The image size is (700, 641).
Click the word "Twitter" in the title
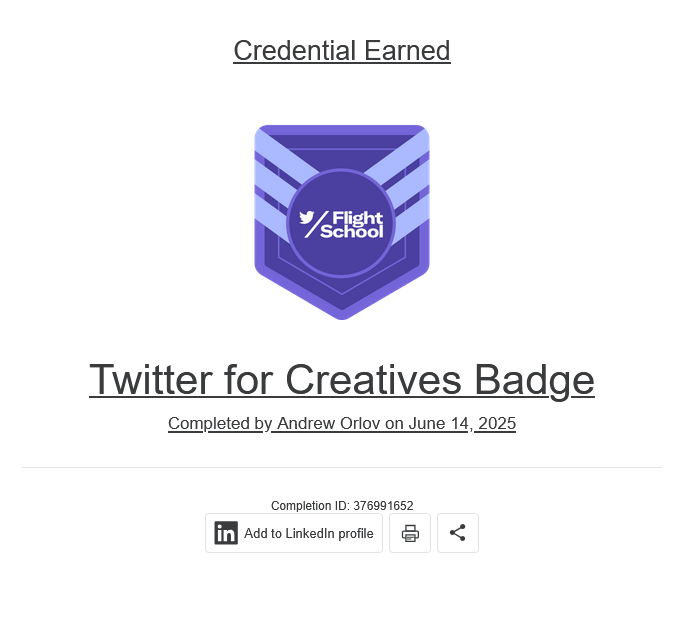[x=150, y=379]
